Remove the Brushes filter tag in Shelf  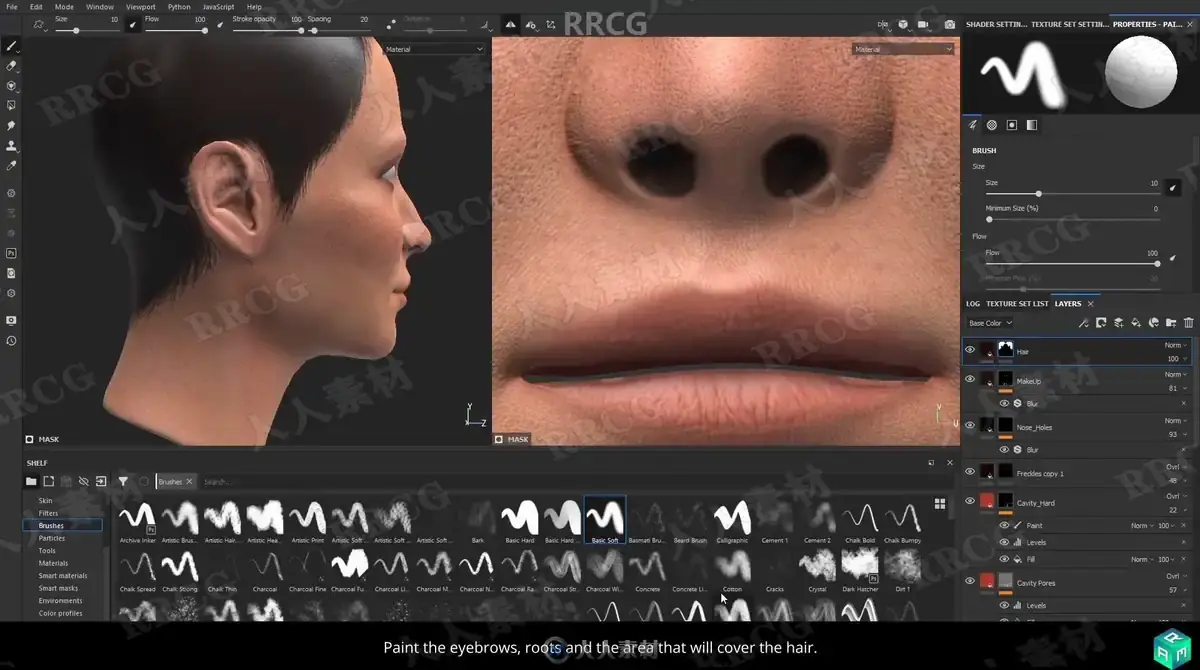[189, 481]
